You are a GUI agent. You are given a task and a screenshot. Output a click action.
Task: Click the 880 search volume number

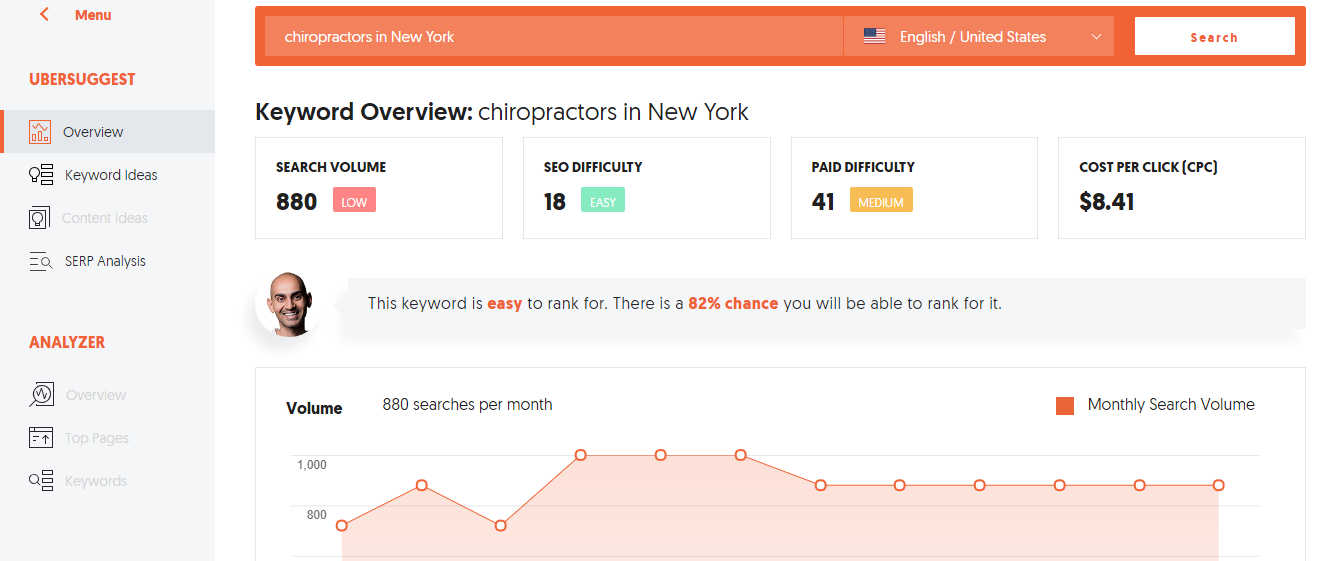click(296, 202)
